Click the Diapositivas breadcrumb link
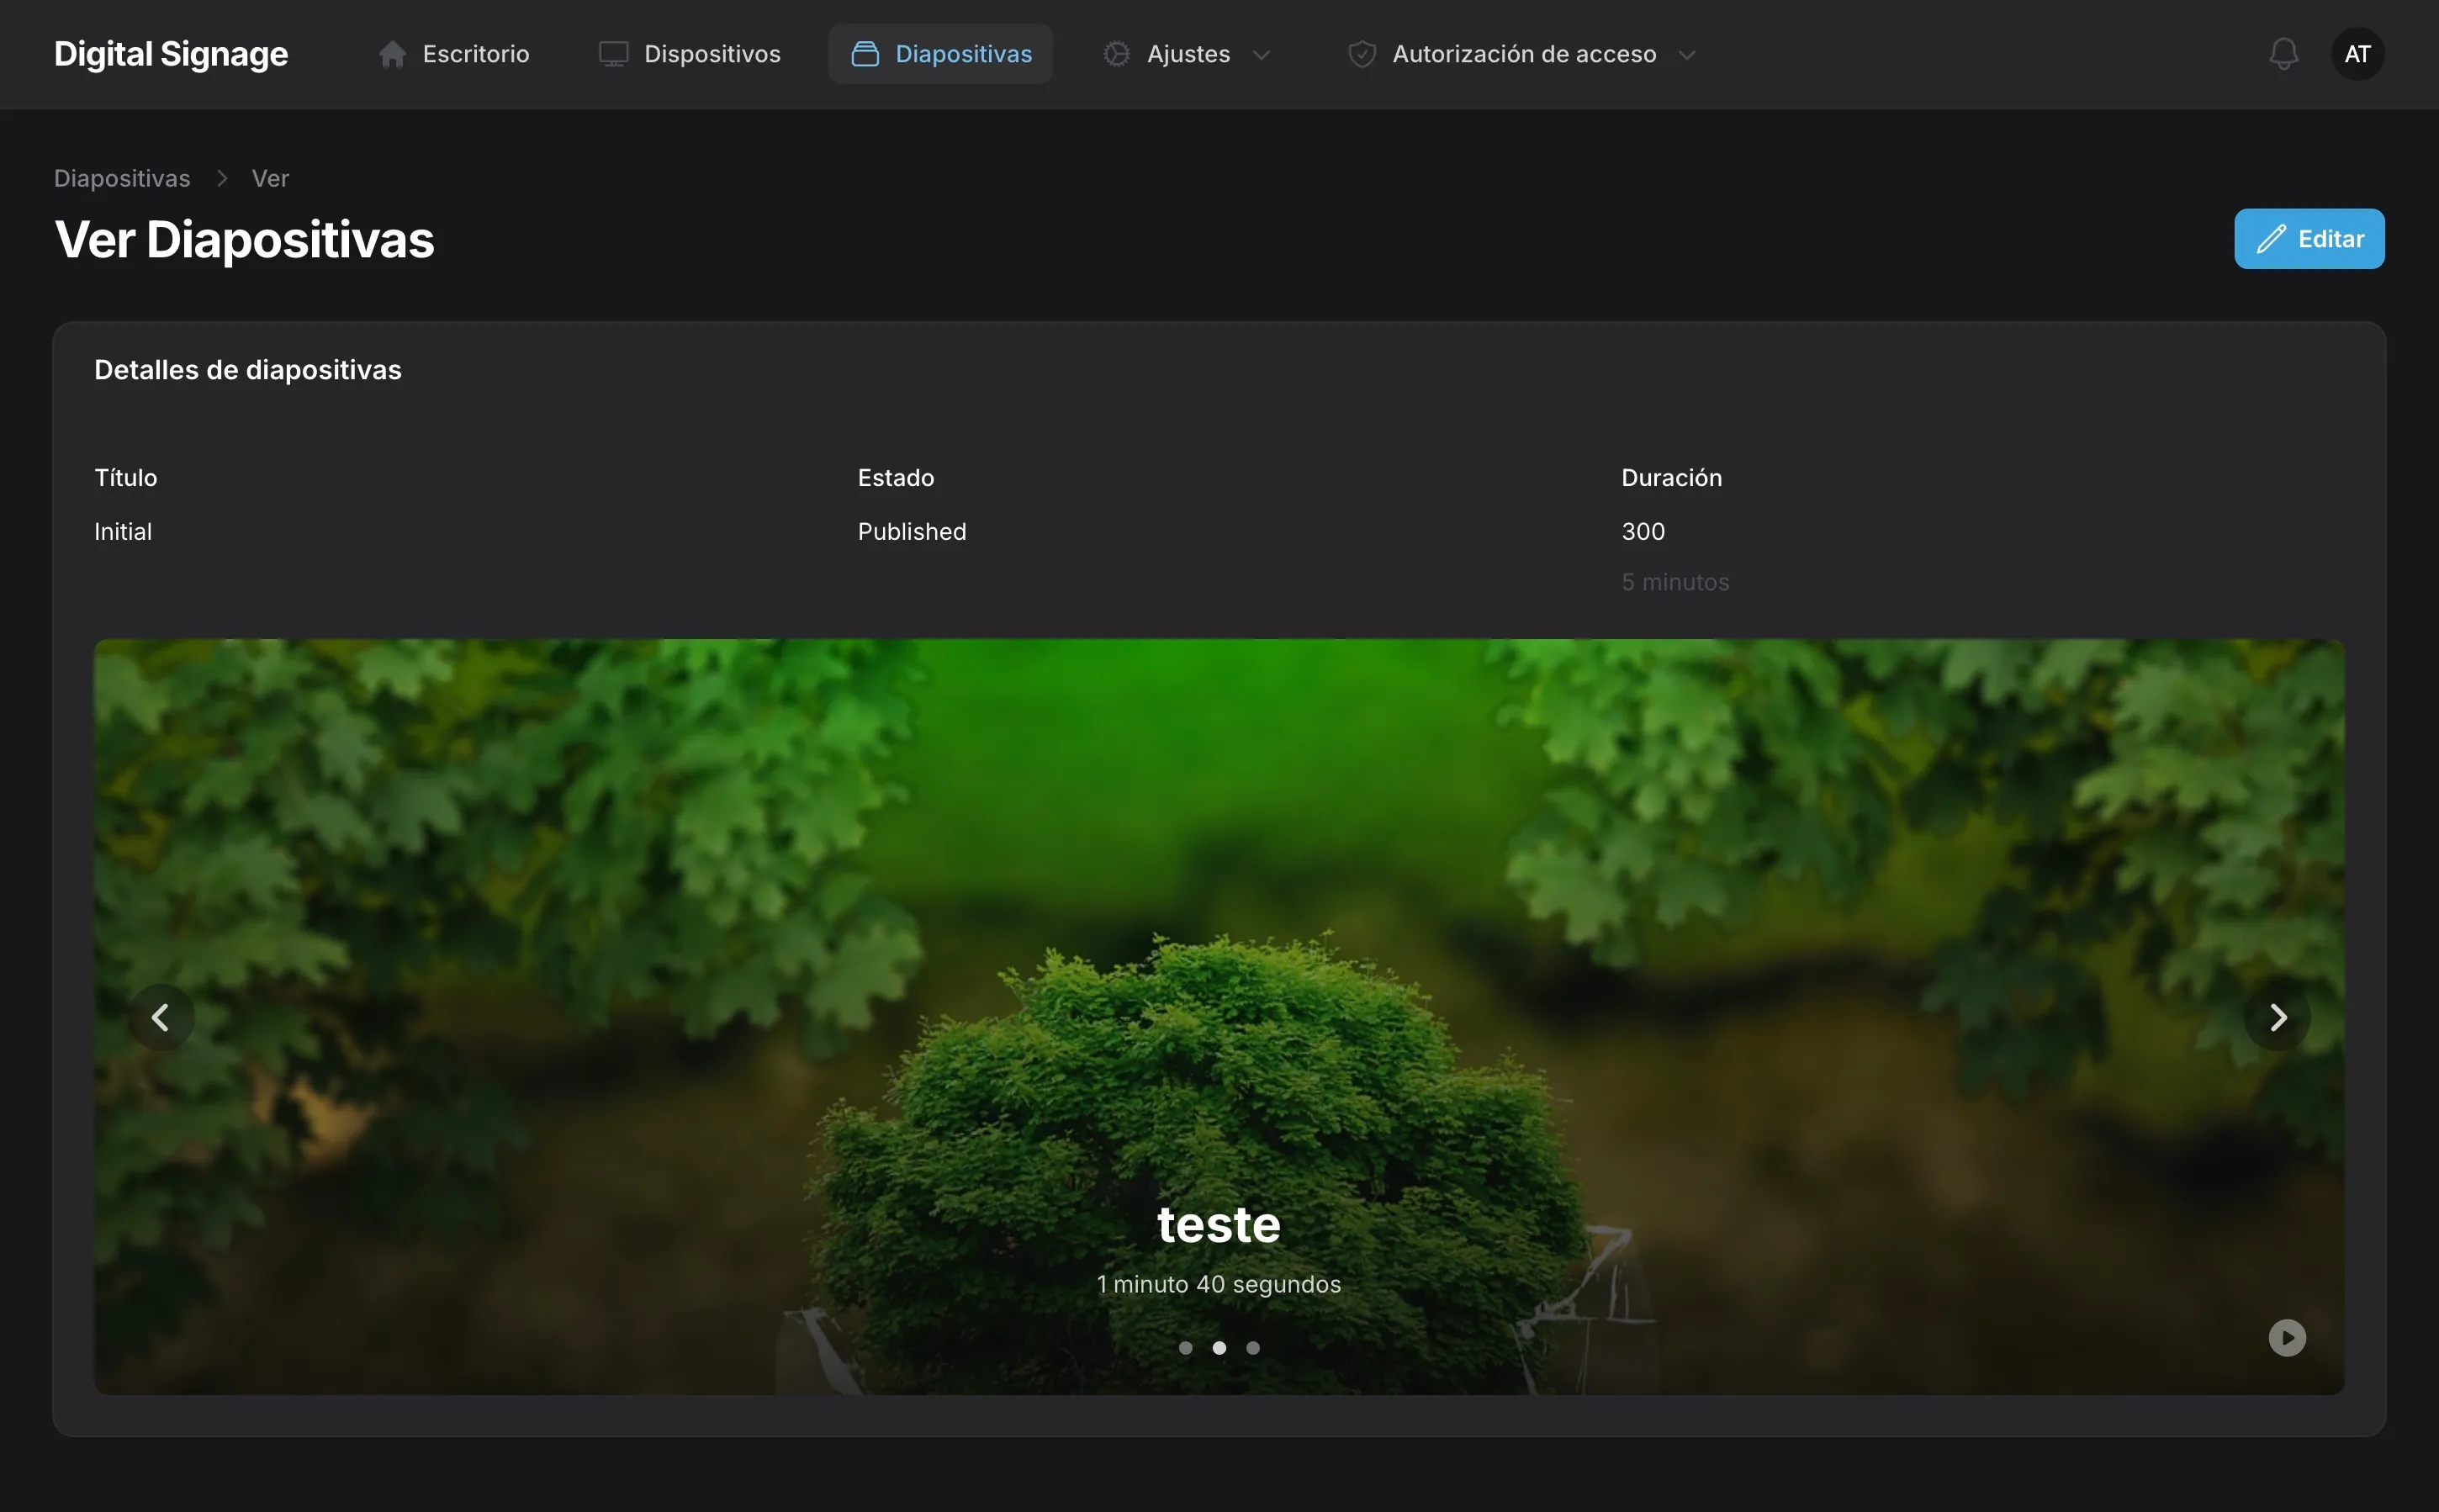This screenshot has width=2439, height=1512. pos(122,178)
